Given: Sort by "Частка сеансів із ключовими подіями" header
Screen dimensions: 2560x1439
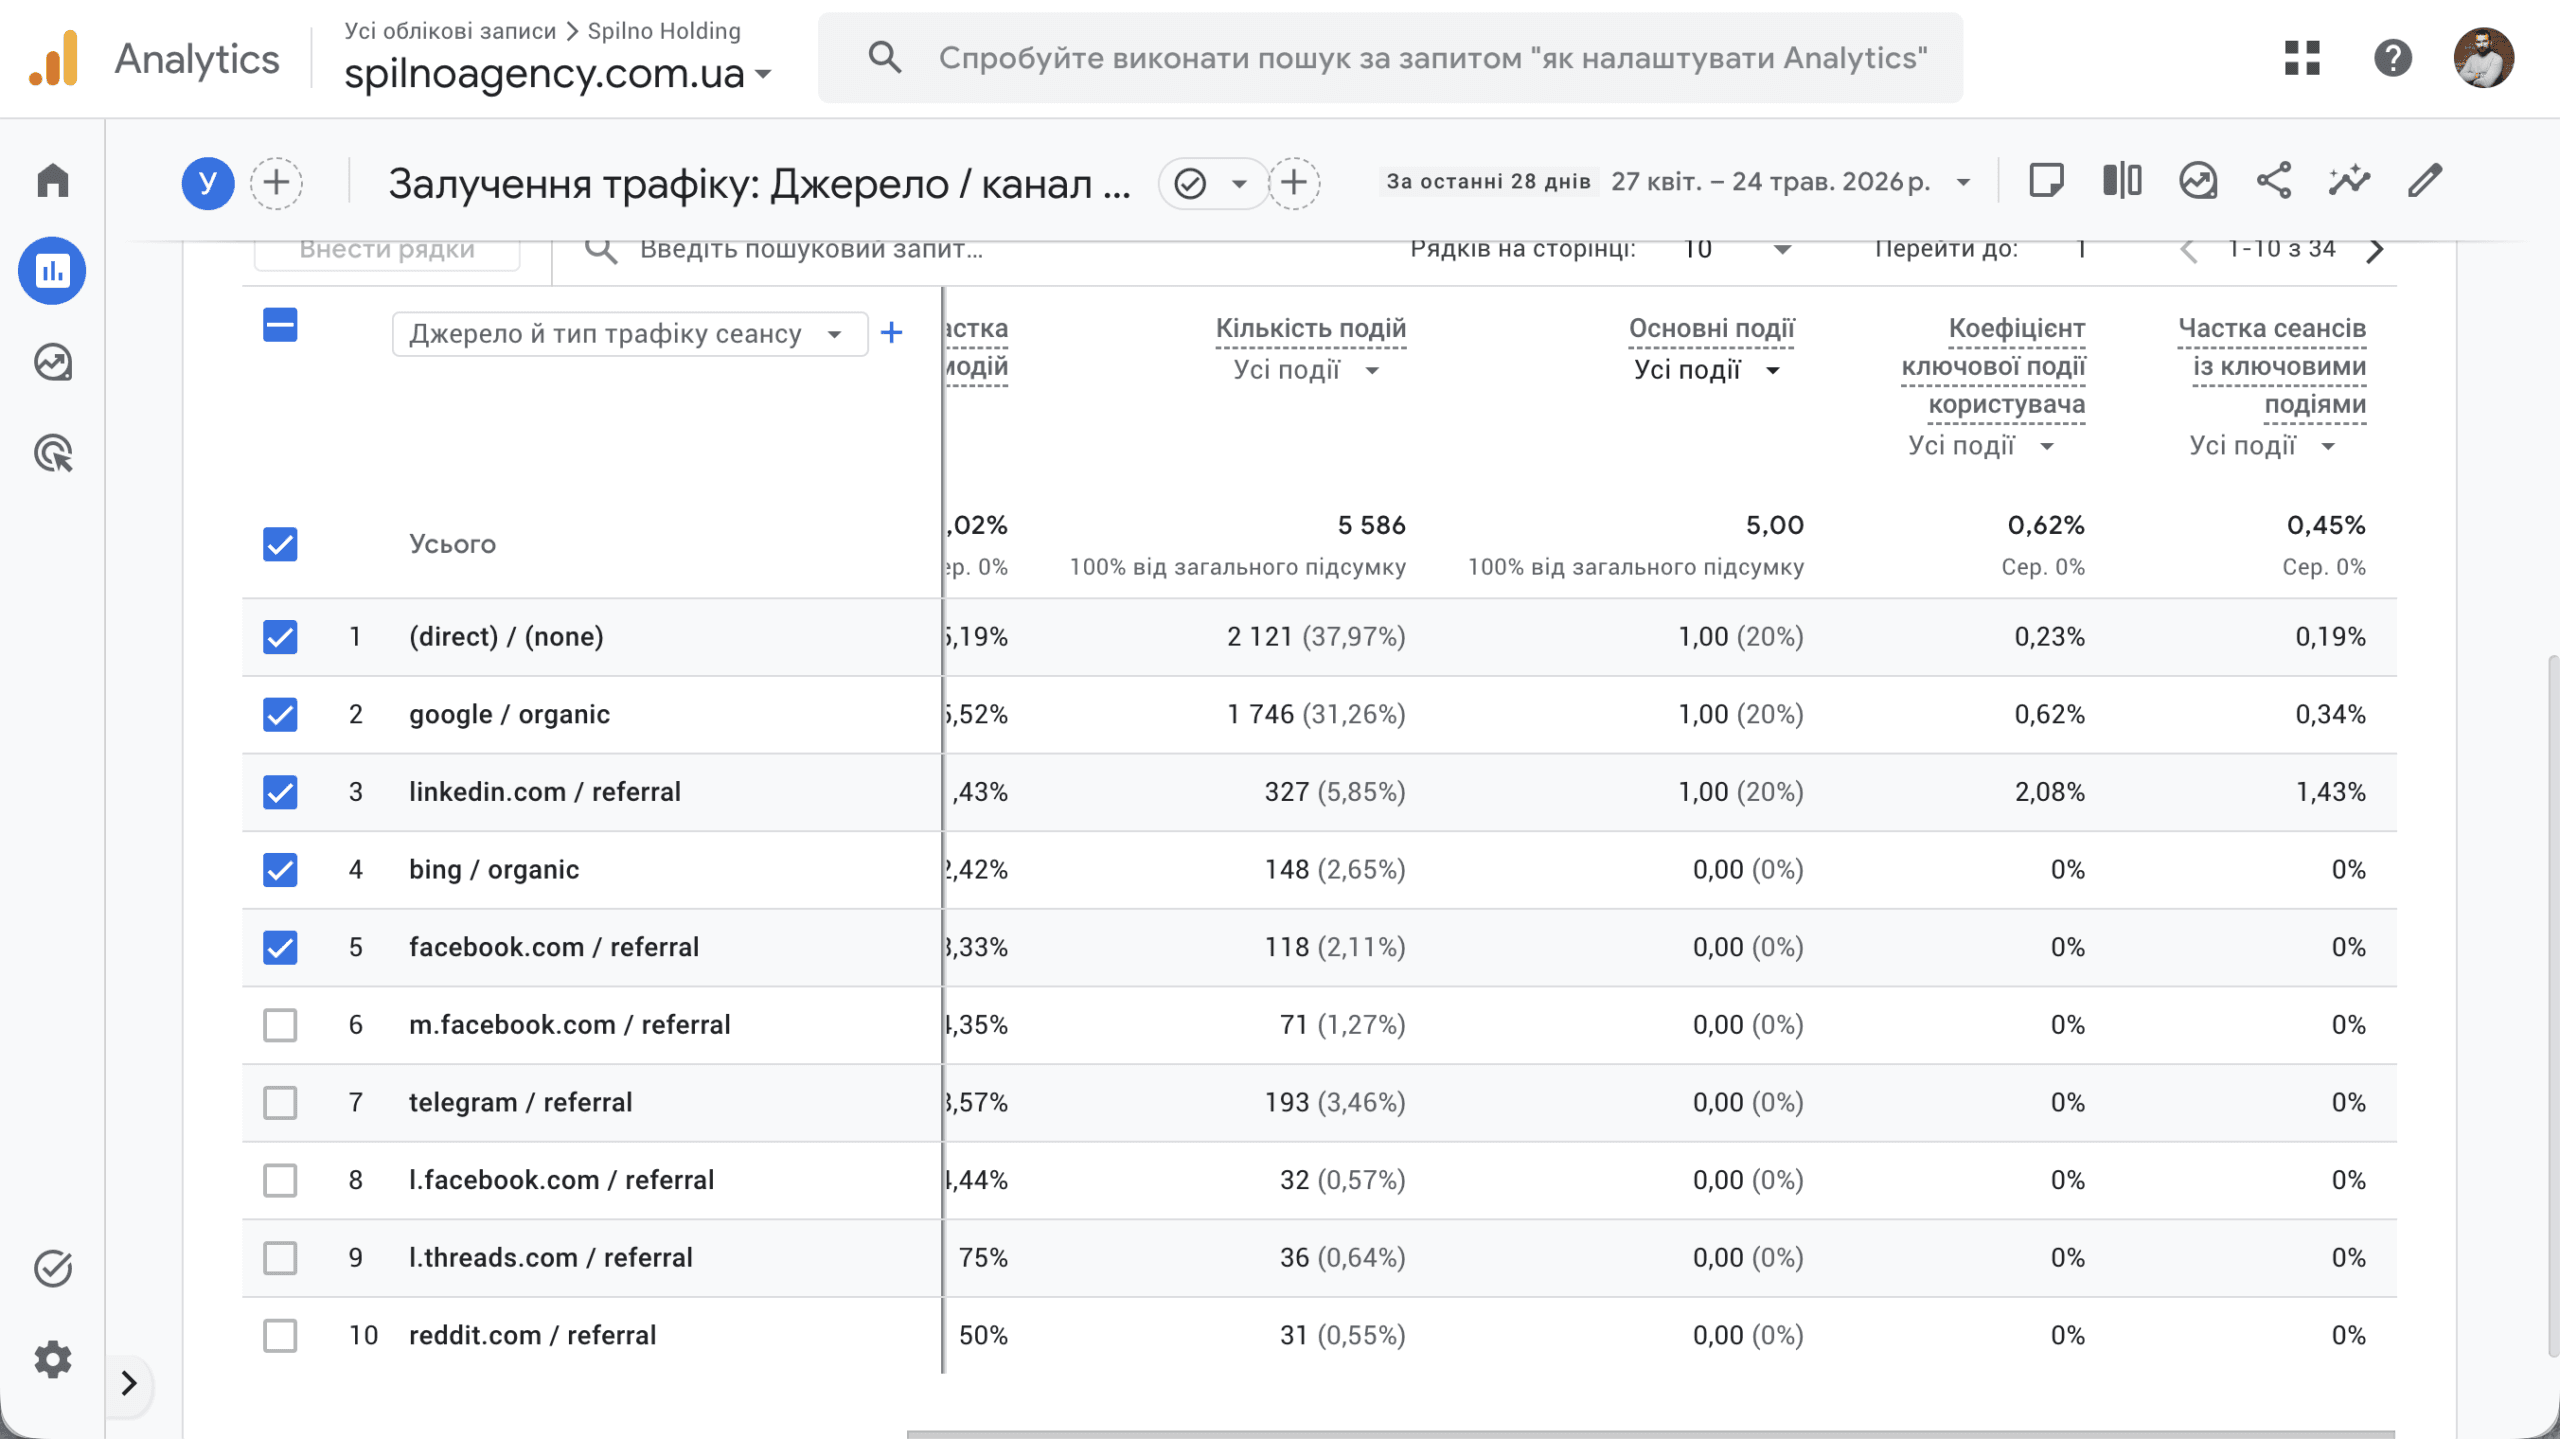Looking at the screenshot, I should [2272, 367].
